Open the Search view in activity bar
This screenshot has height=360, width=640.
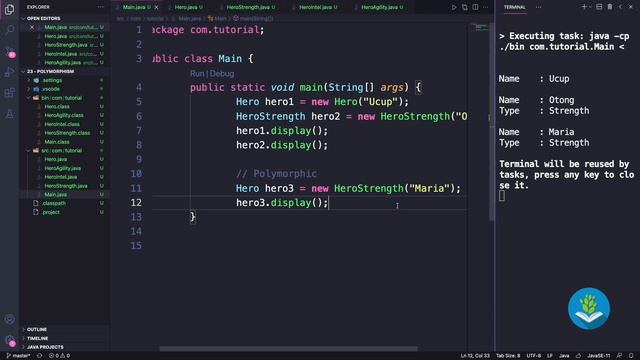(x=9, y=30)
